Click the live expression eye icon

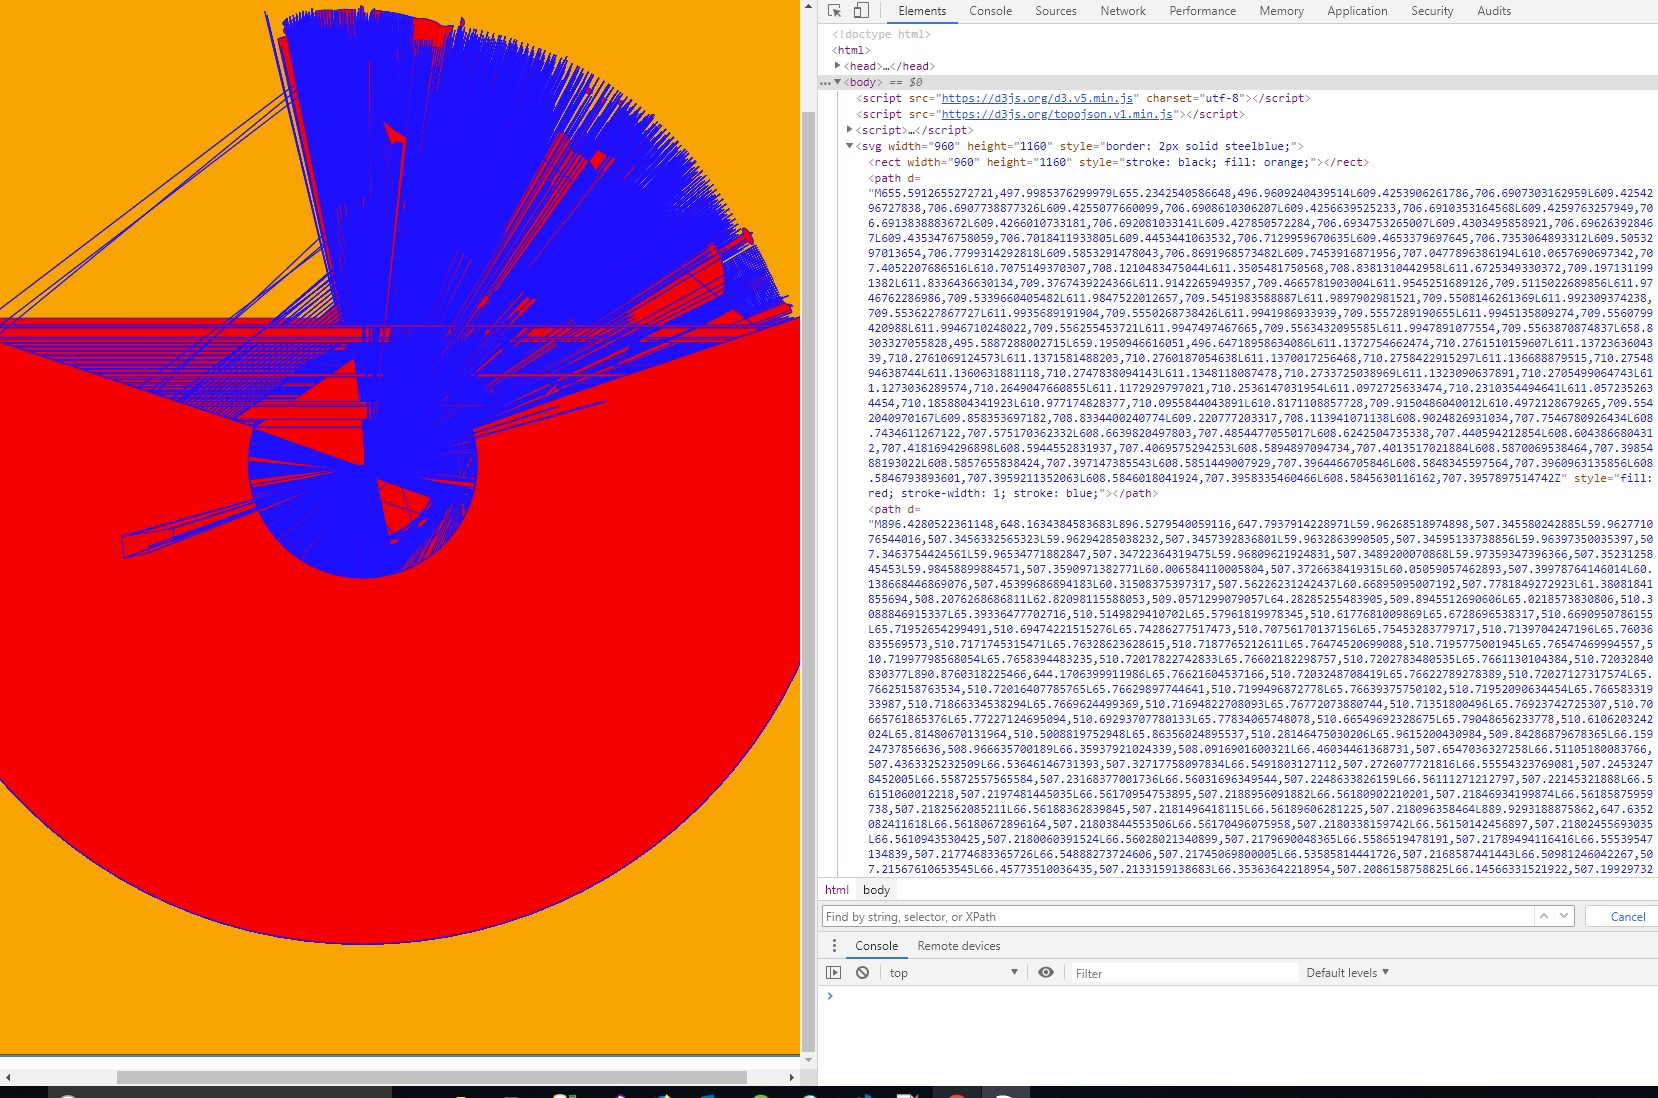pos(1046,973)
